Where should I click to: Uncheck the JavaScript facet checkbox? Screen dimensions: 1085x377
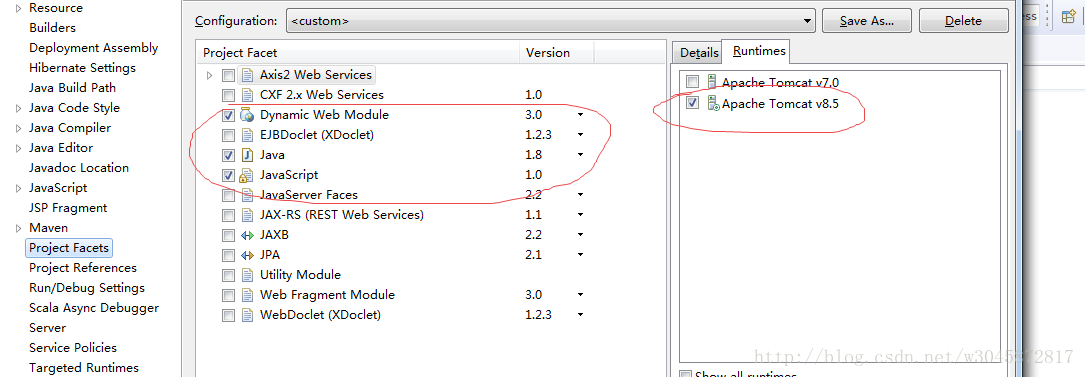click(228, 175)
